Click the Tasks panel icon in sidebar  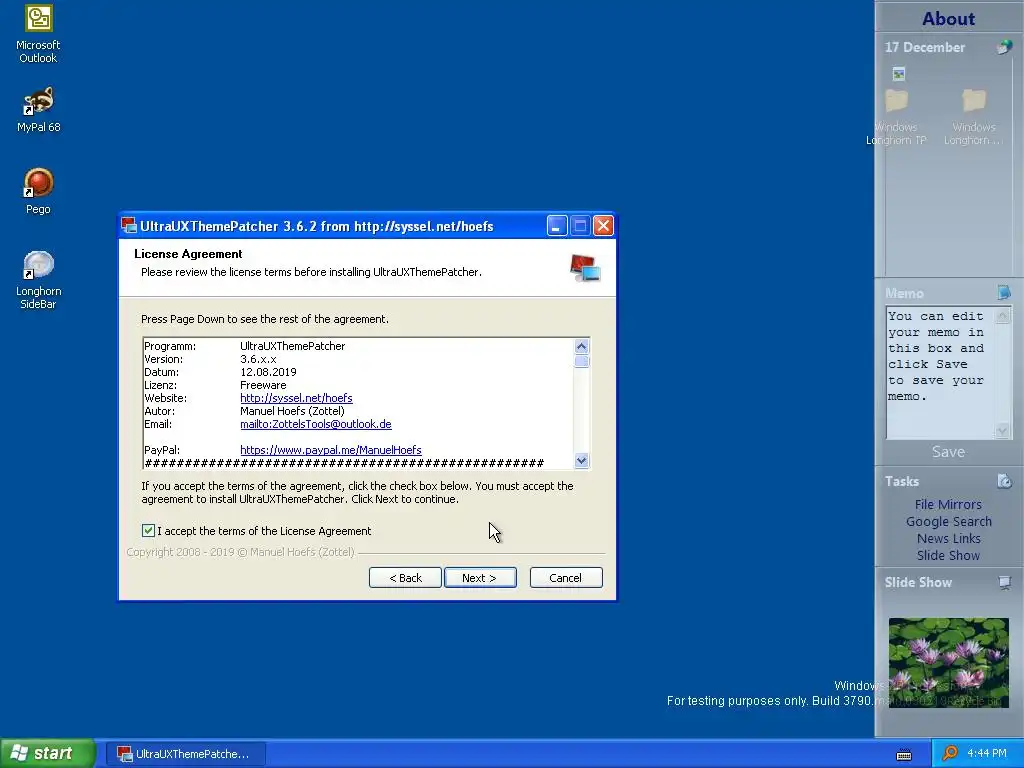[x=1004, y=481]
